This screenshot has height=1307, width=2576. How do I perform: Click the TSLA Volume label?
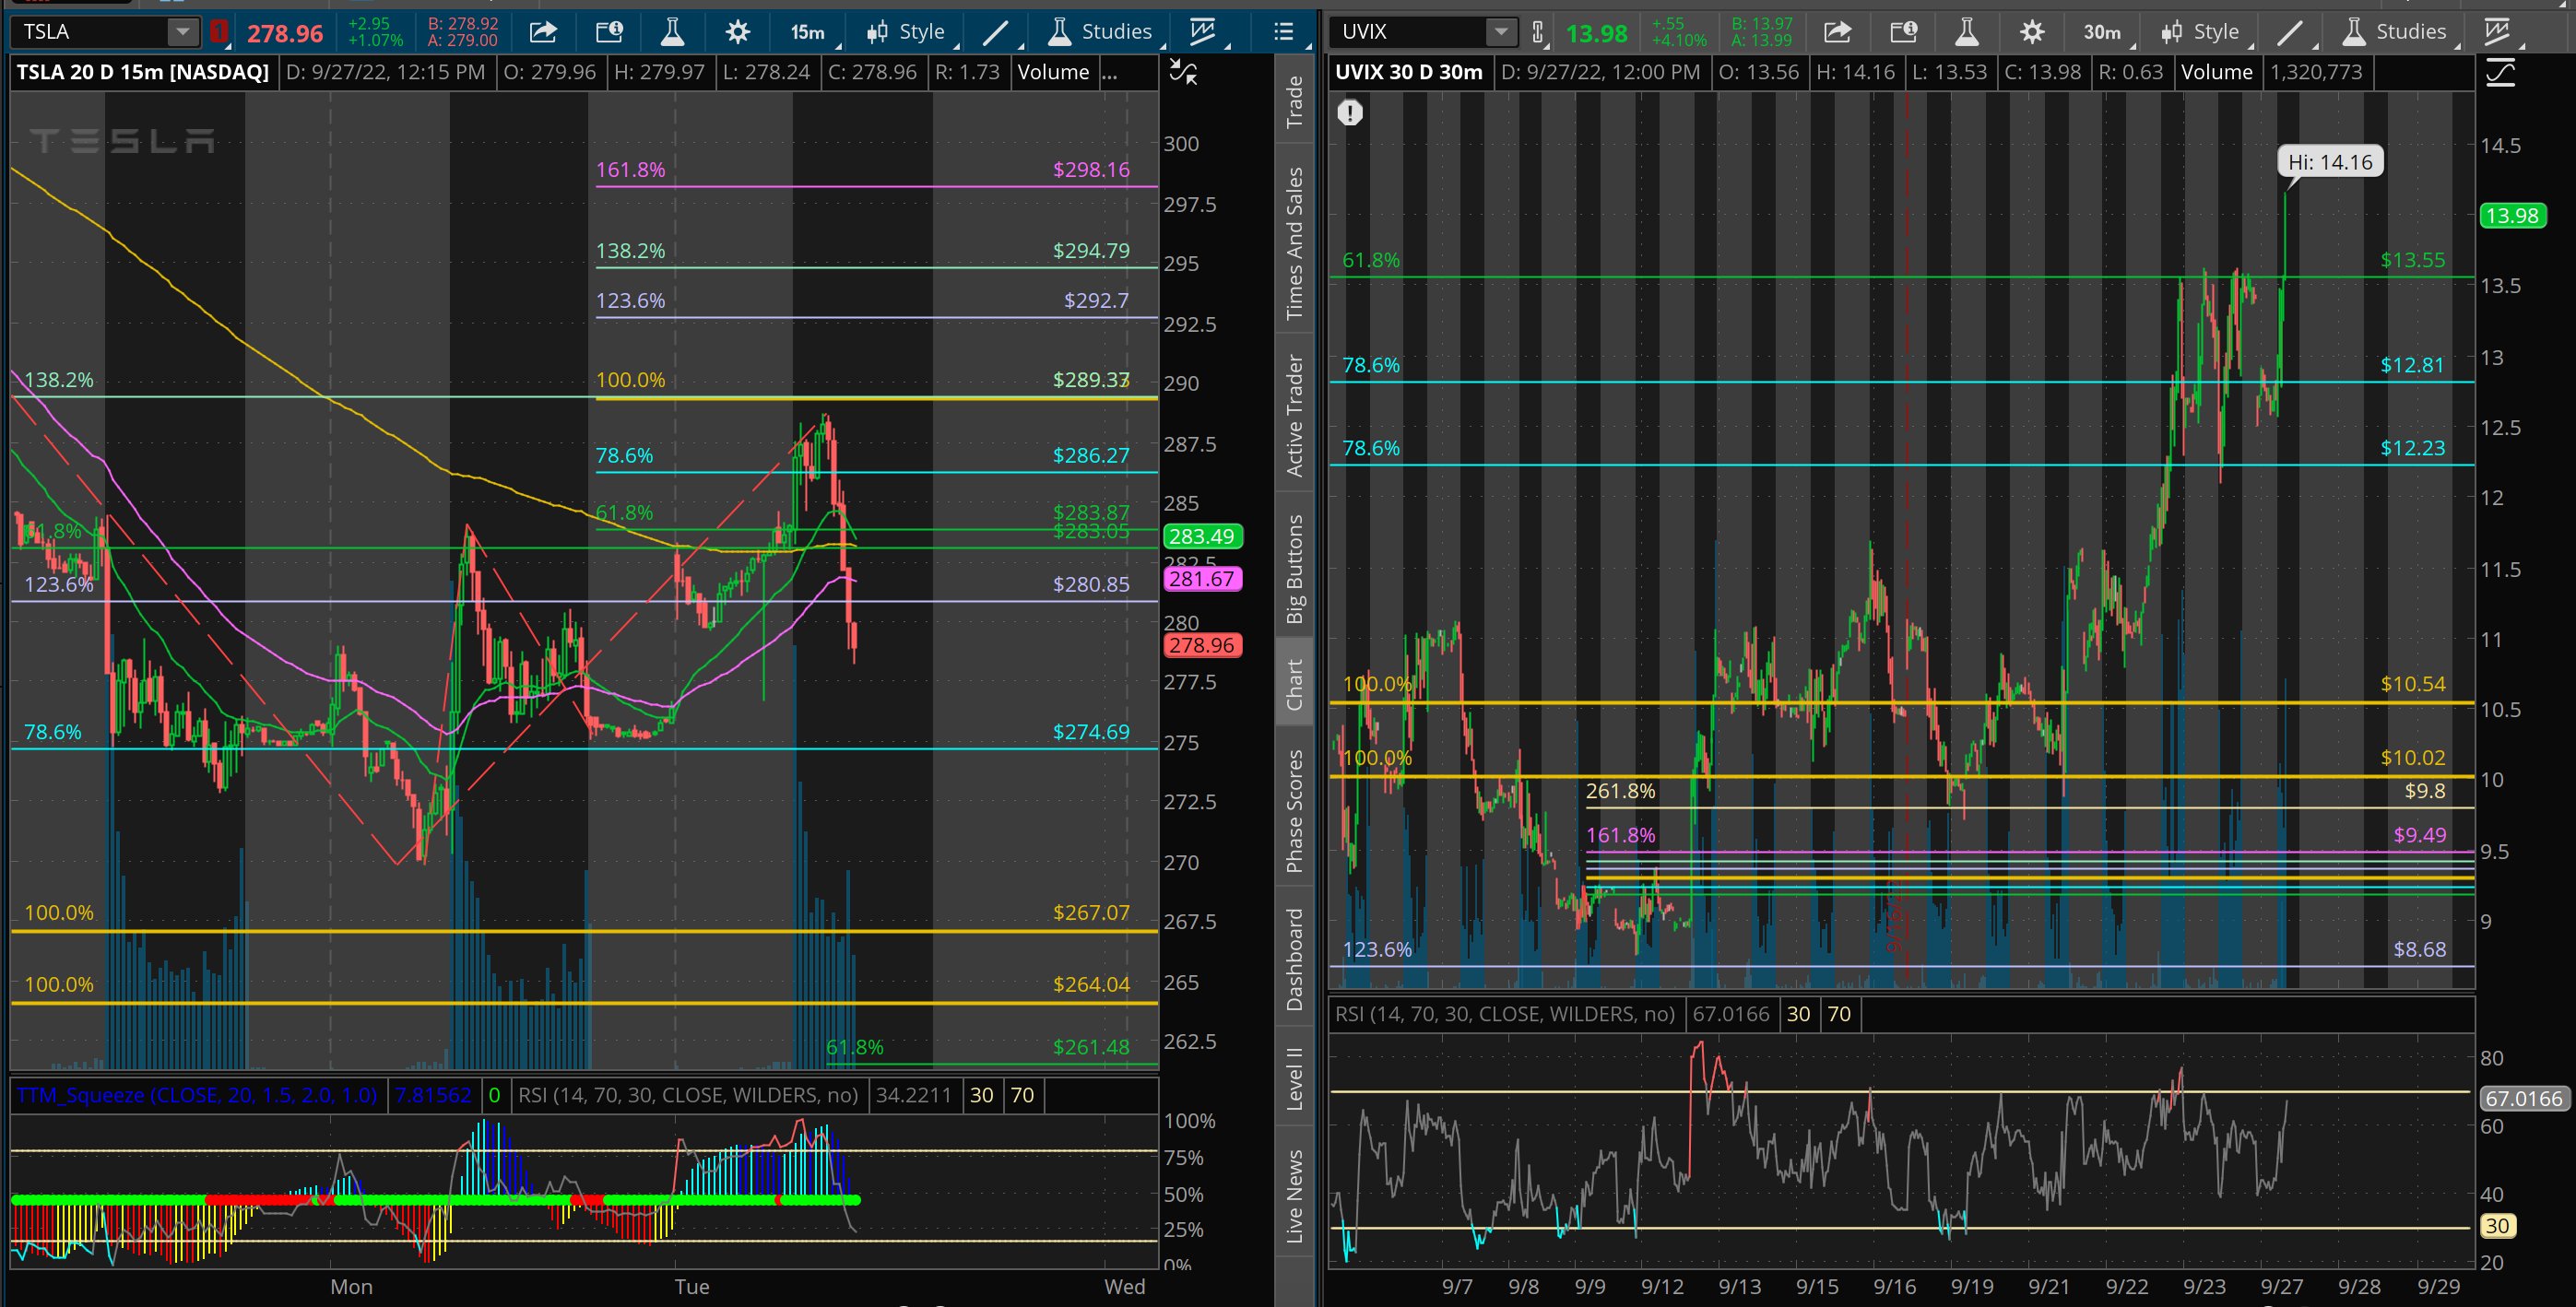point(1053,72)
